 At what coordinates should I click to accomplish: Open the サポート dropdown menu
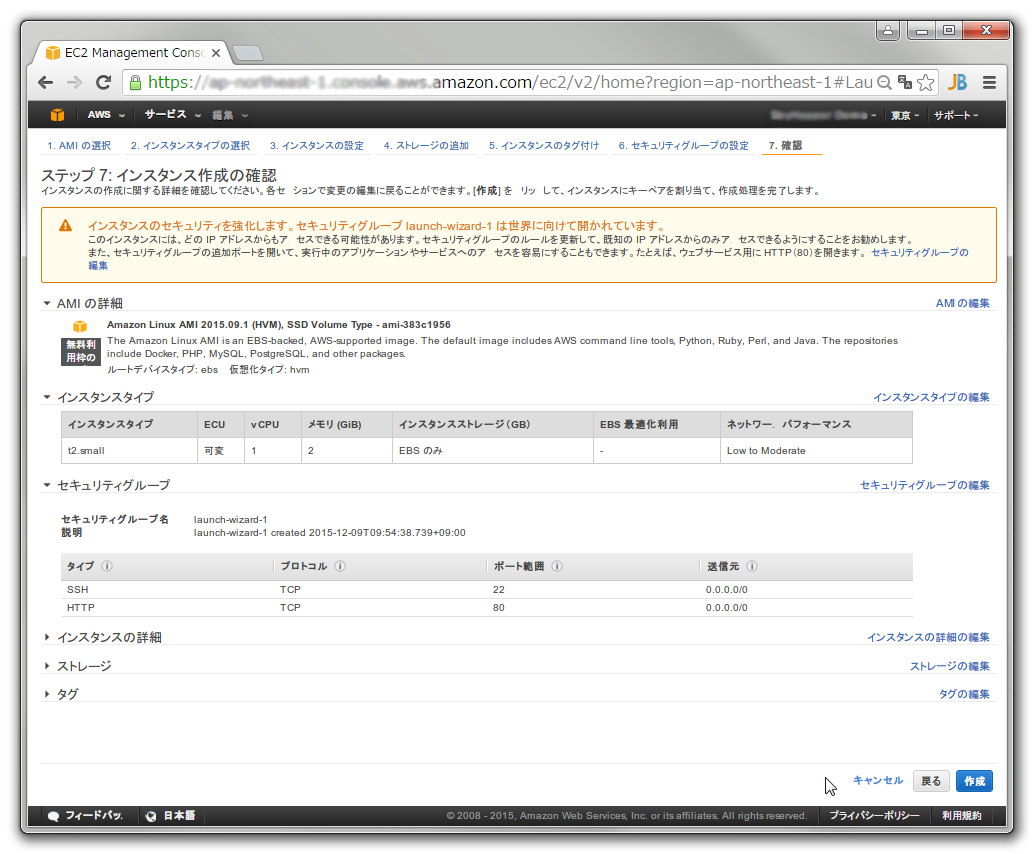point(956,115)
